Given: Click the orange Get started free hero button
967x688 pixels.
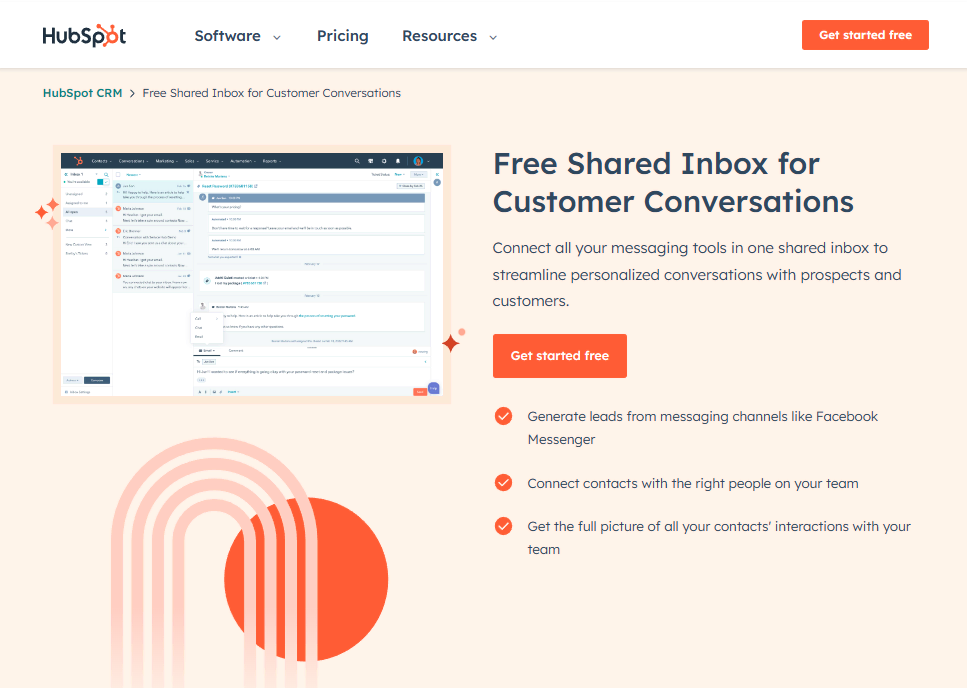Looking at the screenshot, I should (559, 355).
